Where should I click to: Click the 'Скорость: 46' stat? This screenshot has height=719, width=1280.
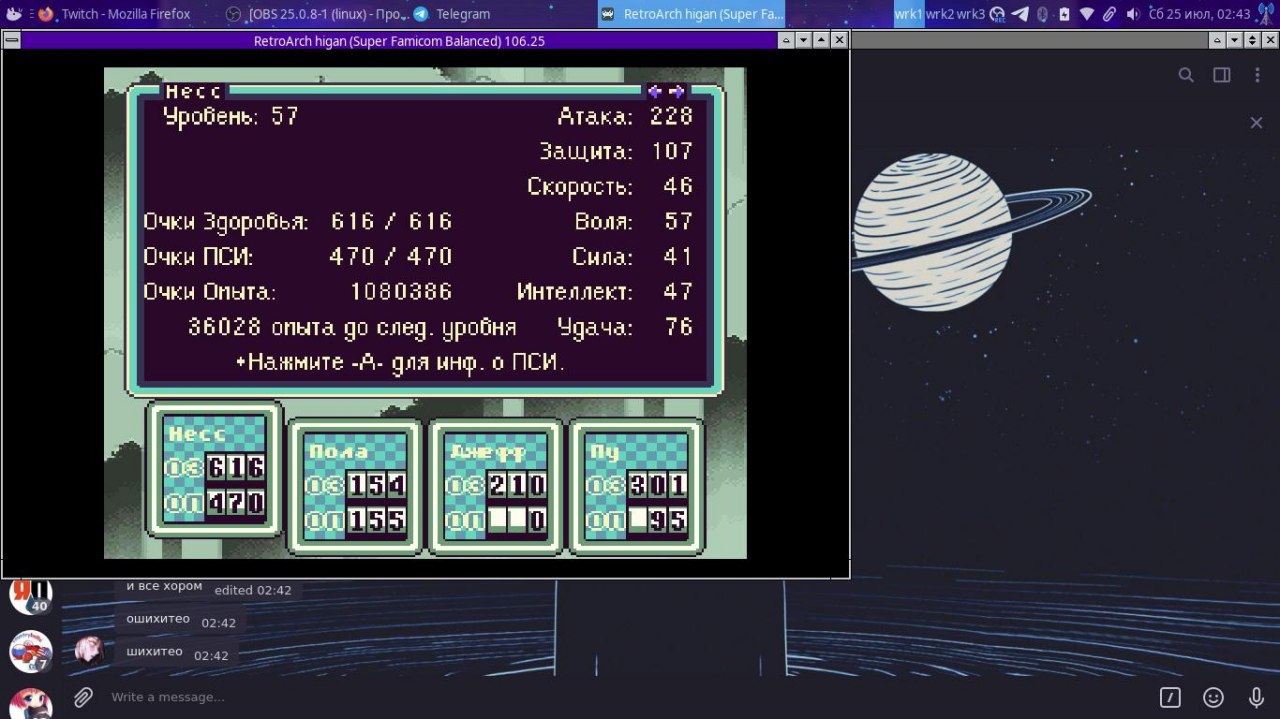pyautogui.click(x=610, y=186)
